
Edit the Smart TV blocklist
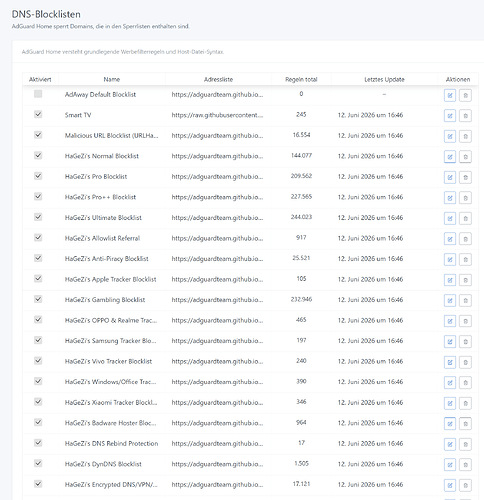(450, 116)
